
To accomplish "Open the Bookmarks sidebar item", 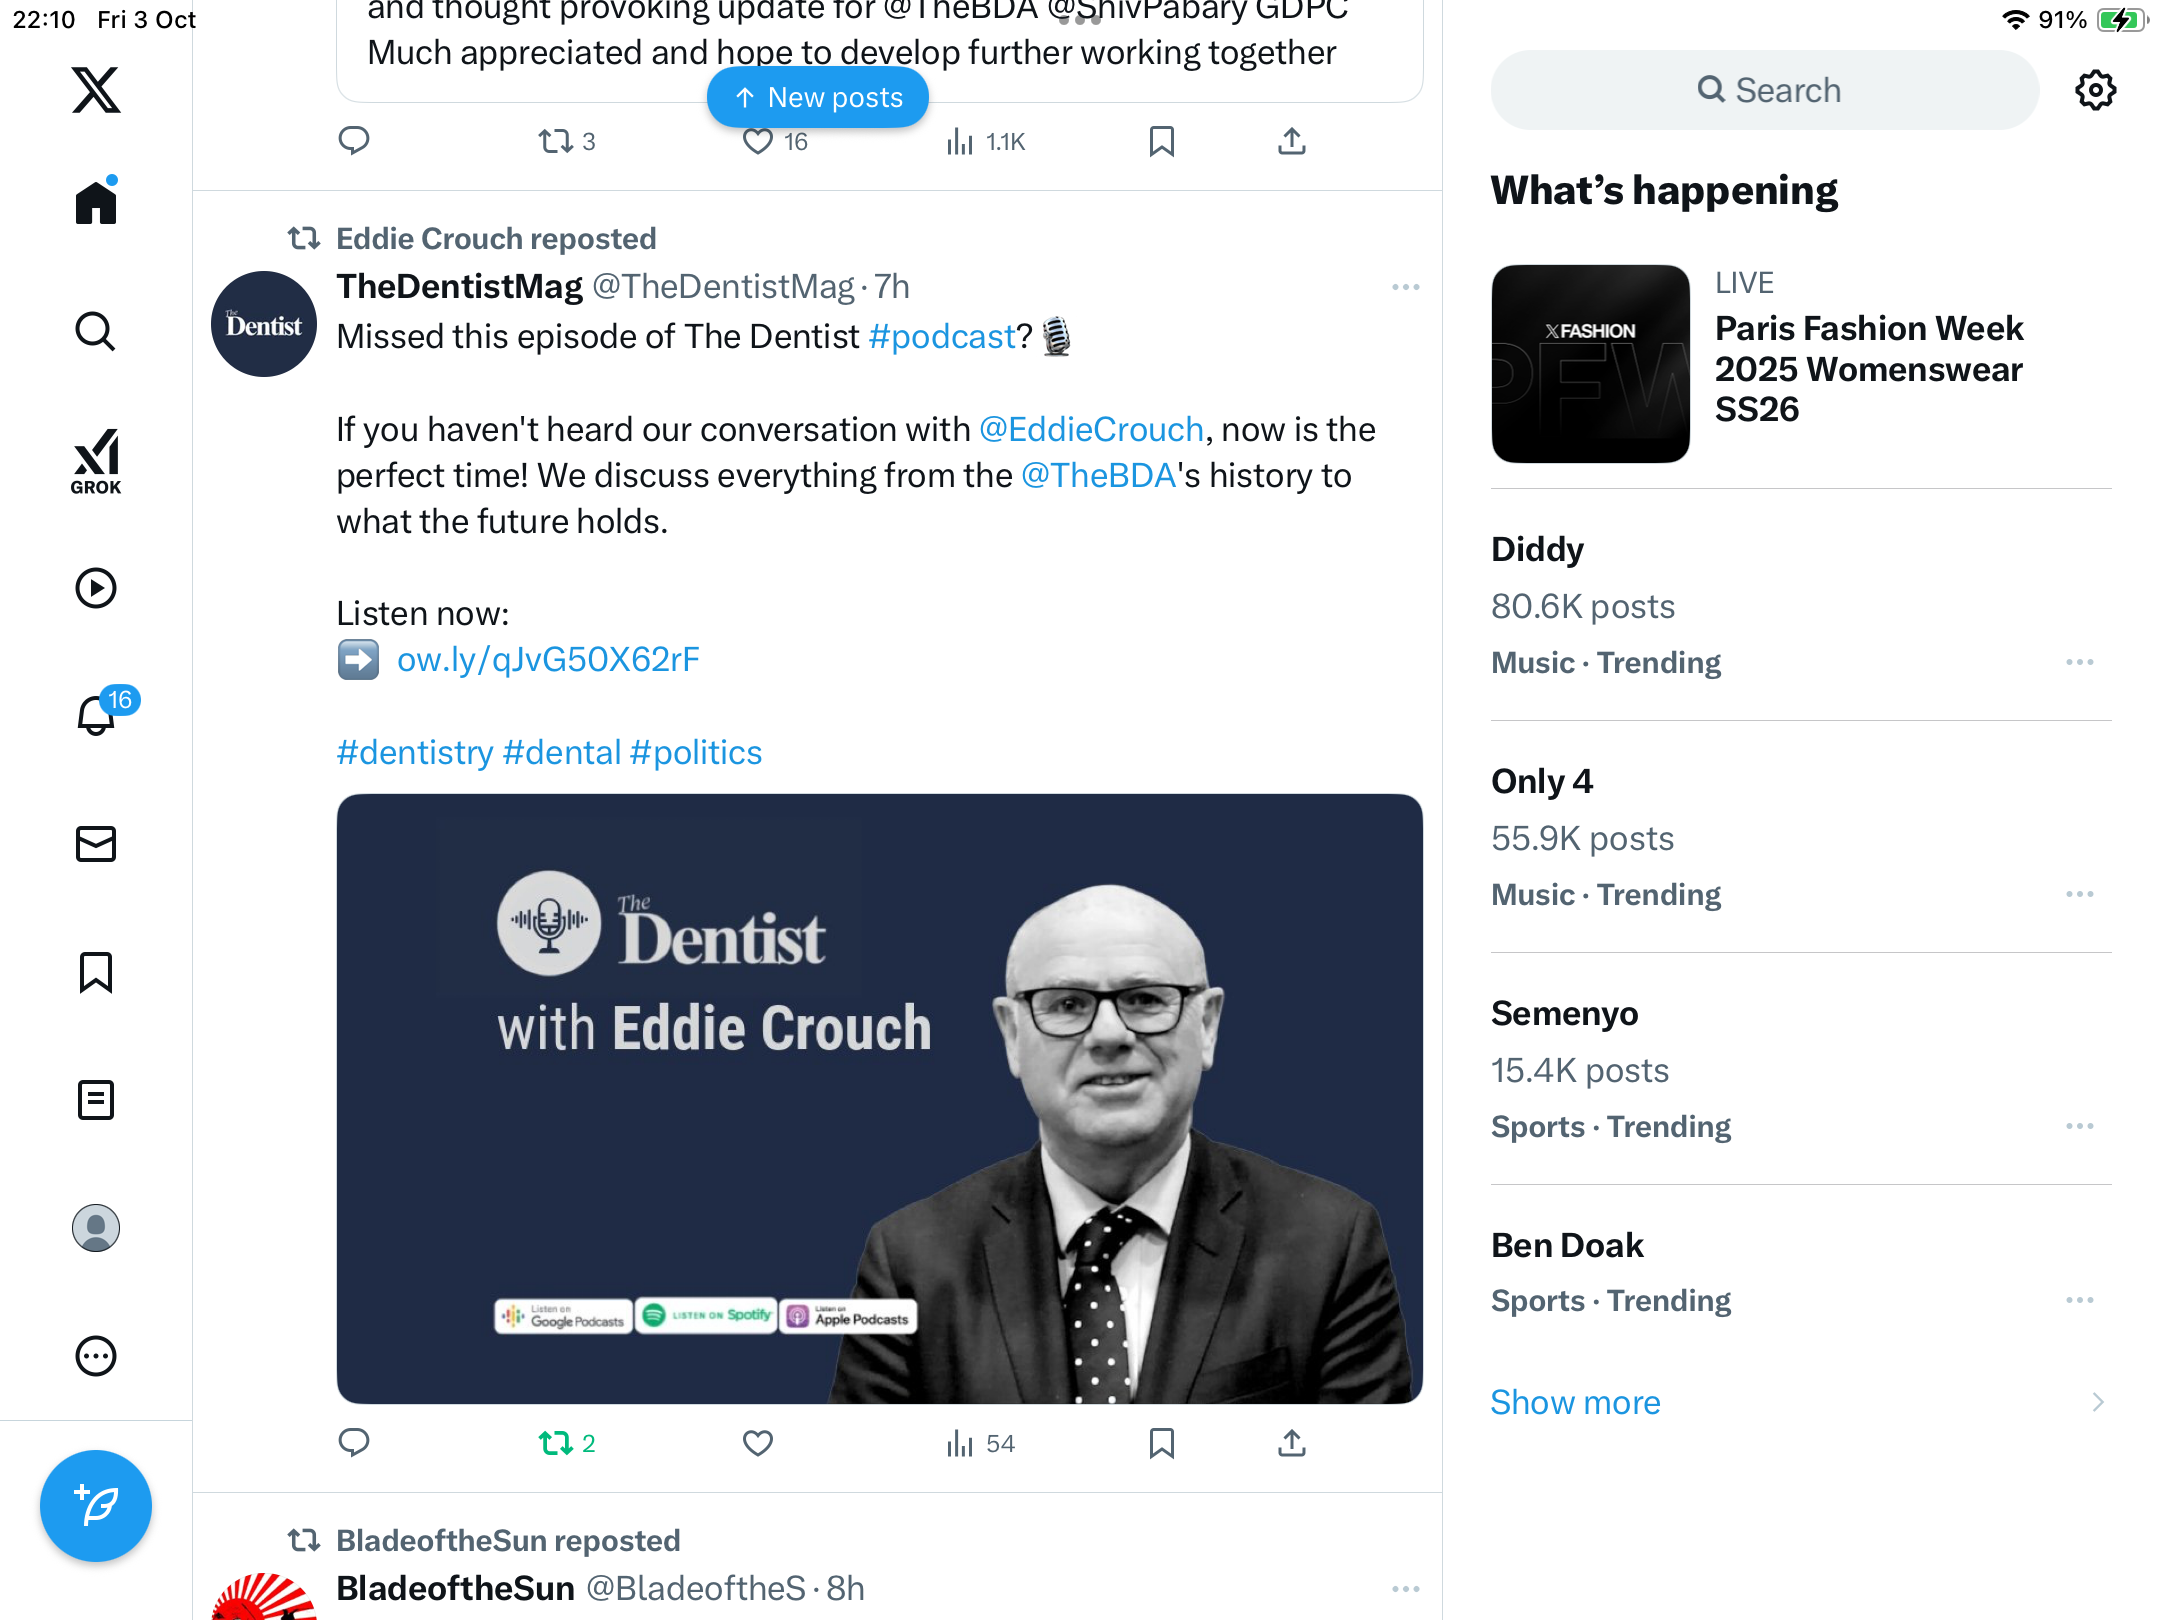I will (96, 972).
